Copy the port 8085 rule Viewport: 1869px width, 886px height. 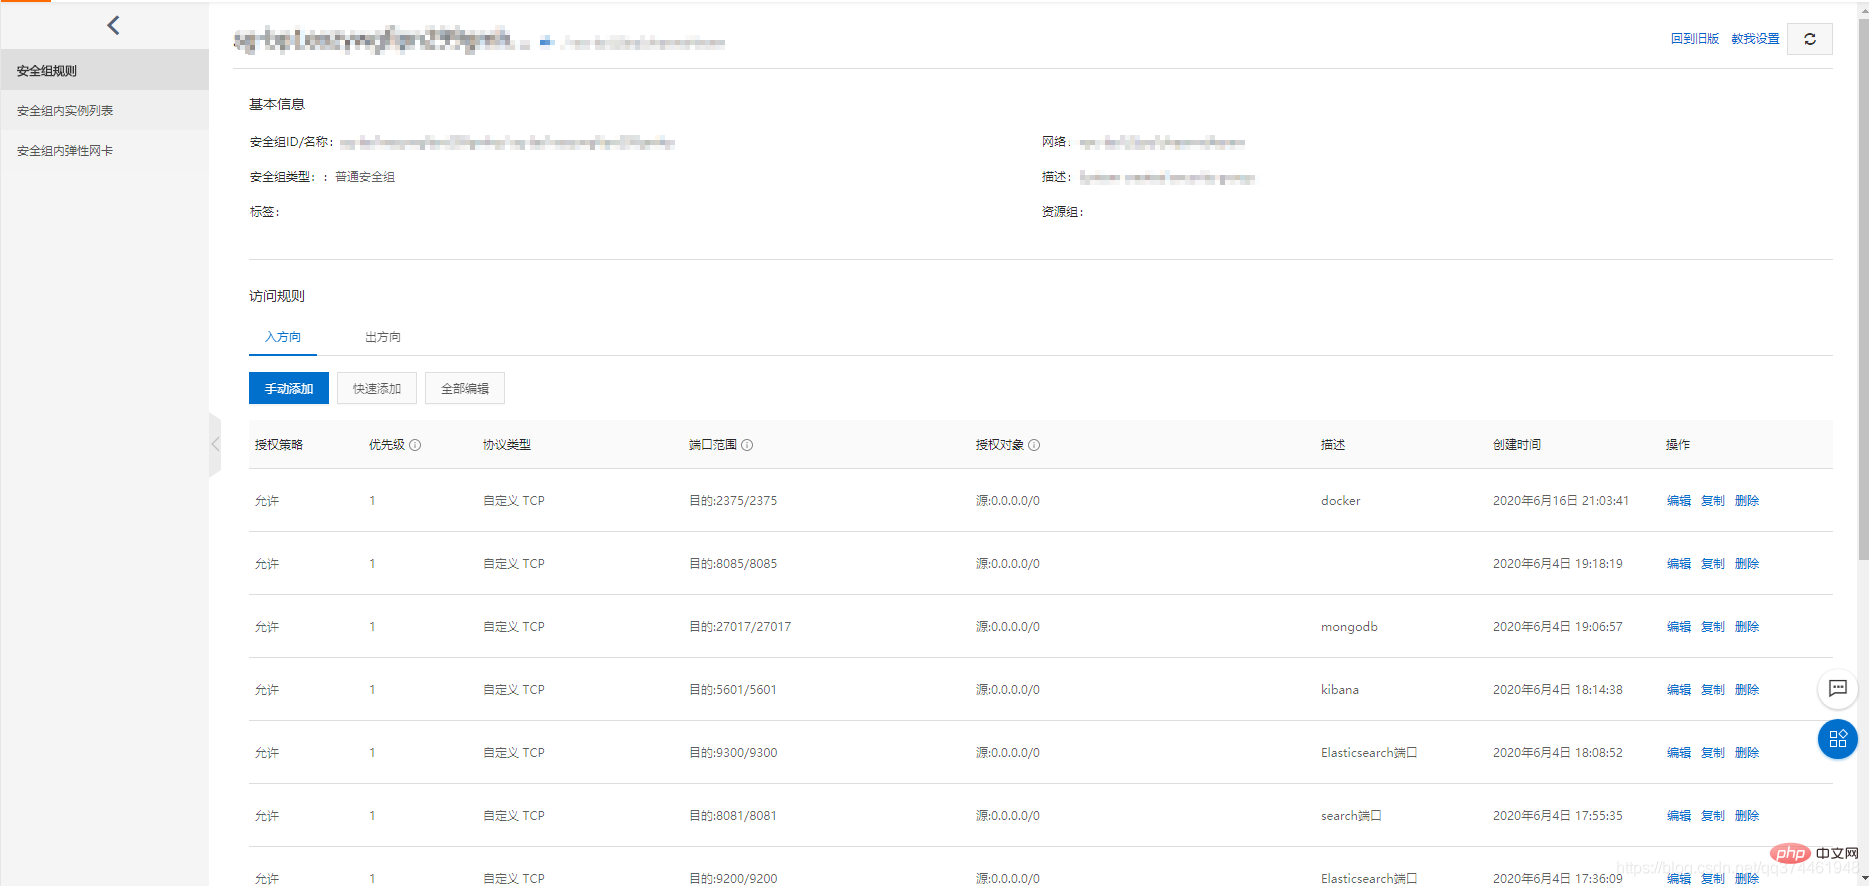pos(1713,564)
